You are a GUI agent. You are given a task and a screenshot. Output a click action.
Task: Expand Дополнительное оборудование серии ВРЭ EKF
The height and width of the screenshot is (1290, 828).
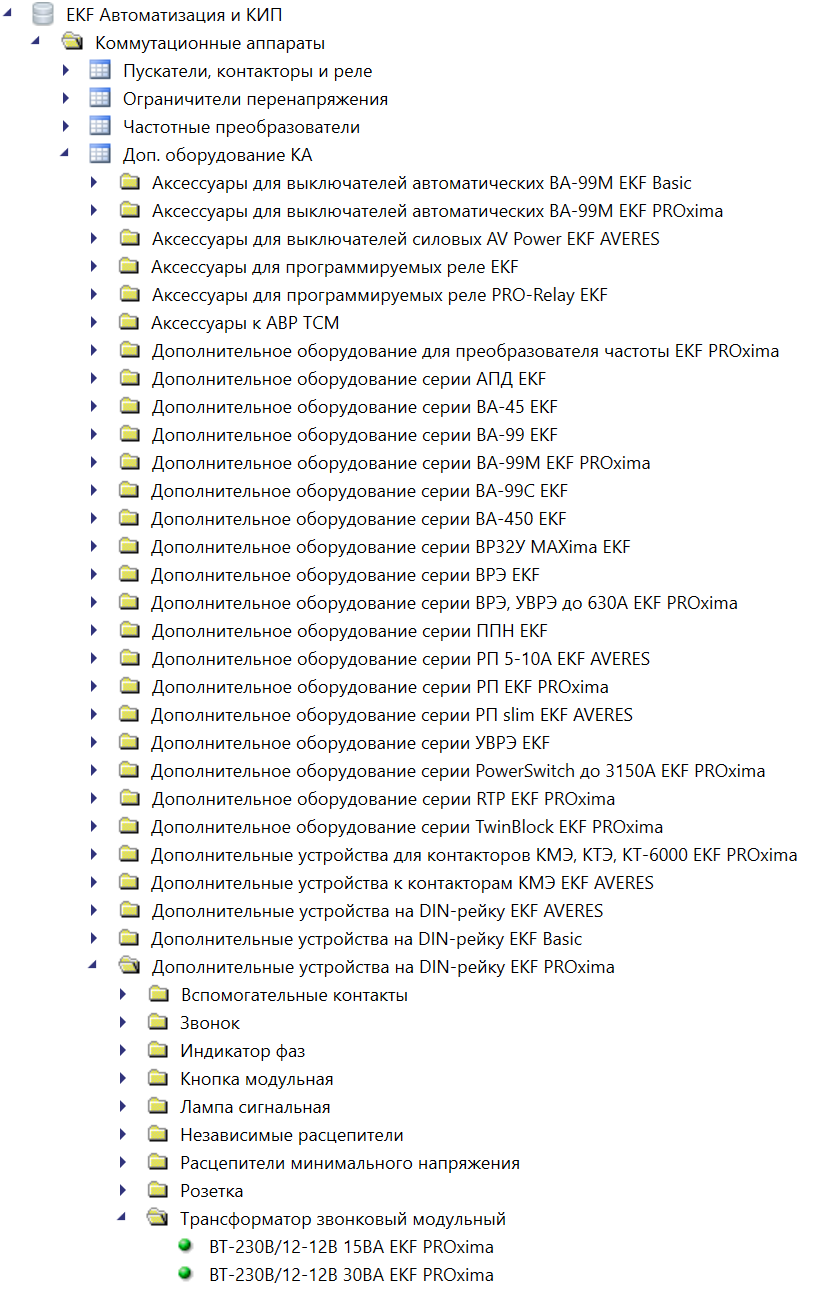coord(95,575)
